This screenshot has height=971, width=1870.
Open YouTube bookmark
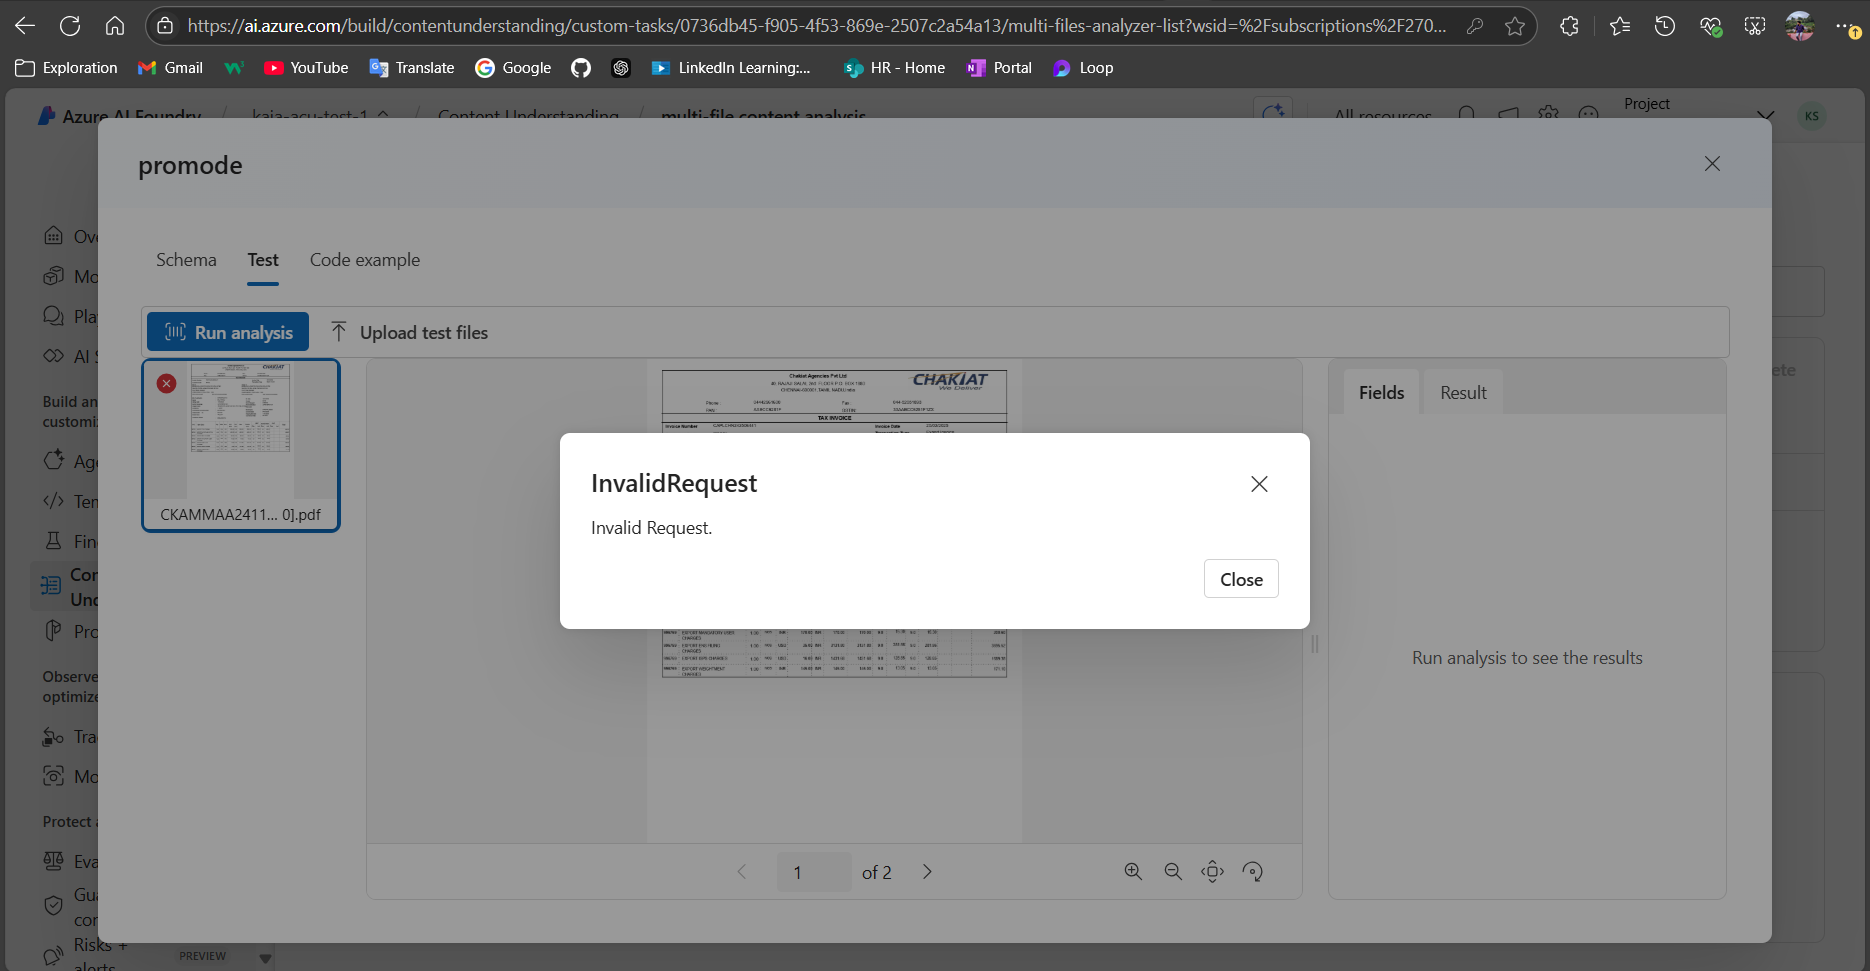tap(306, 68)
